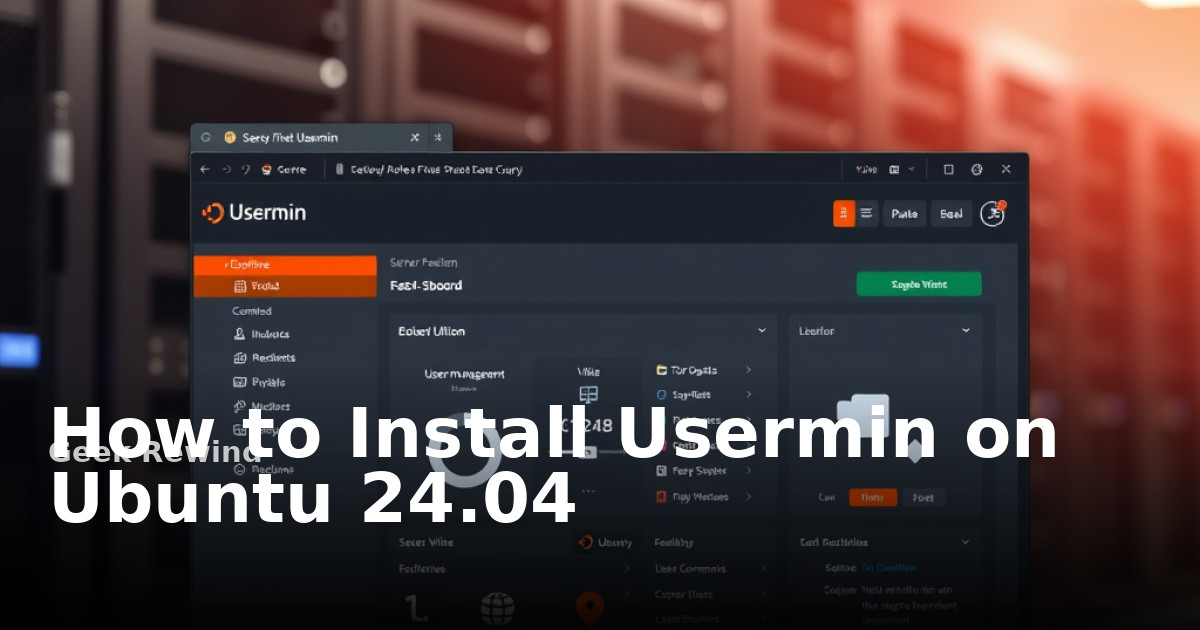Collapse the "Leefor" panel chevron
The width and height of the screenshot is (1200, 630).
pos(966,330)
